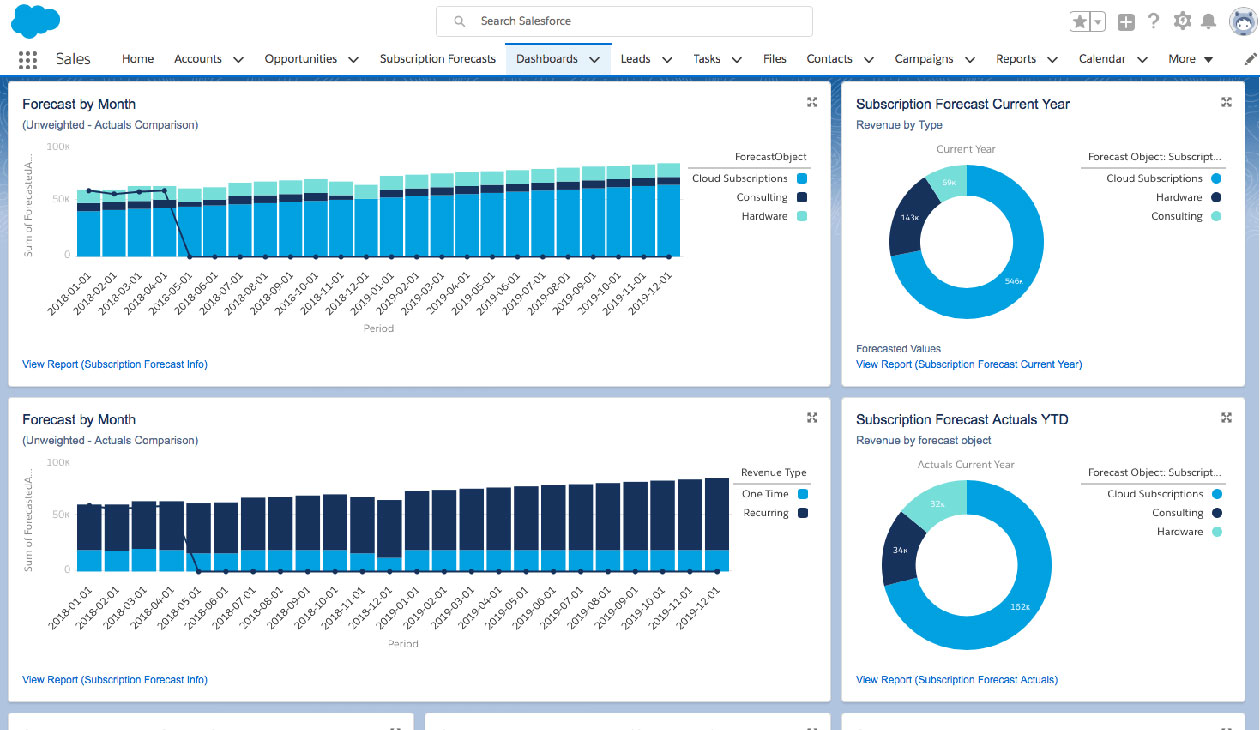Open the global actions plus icon
Image resolution: width=1260 pixels, height=730 pixels.
tap(1126, 22)
